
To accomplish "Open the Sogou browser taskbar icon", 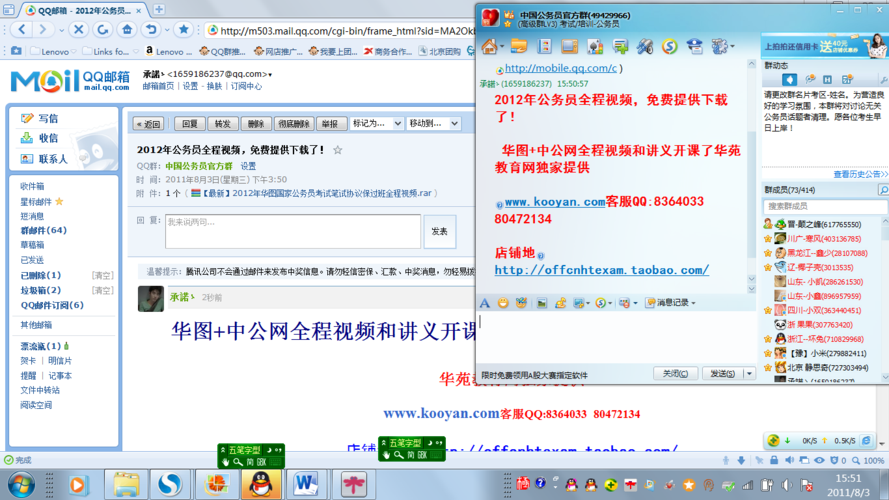I will pyautogui.click(x=170, y=485).
